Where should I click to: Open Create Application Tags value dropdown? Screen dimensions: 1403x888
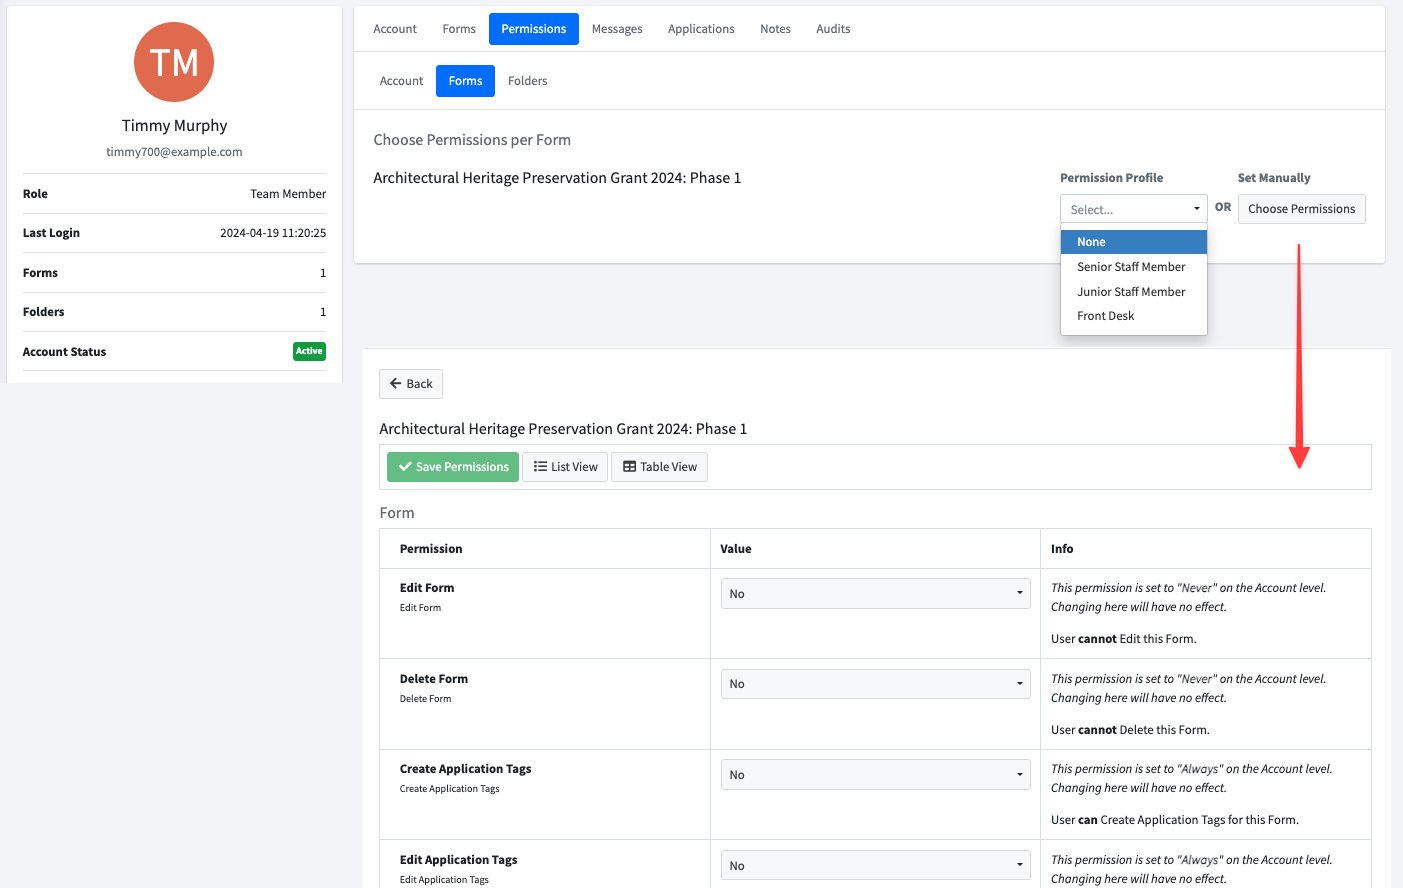875,775
